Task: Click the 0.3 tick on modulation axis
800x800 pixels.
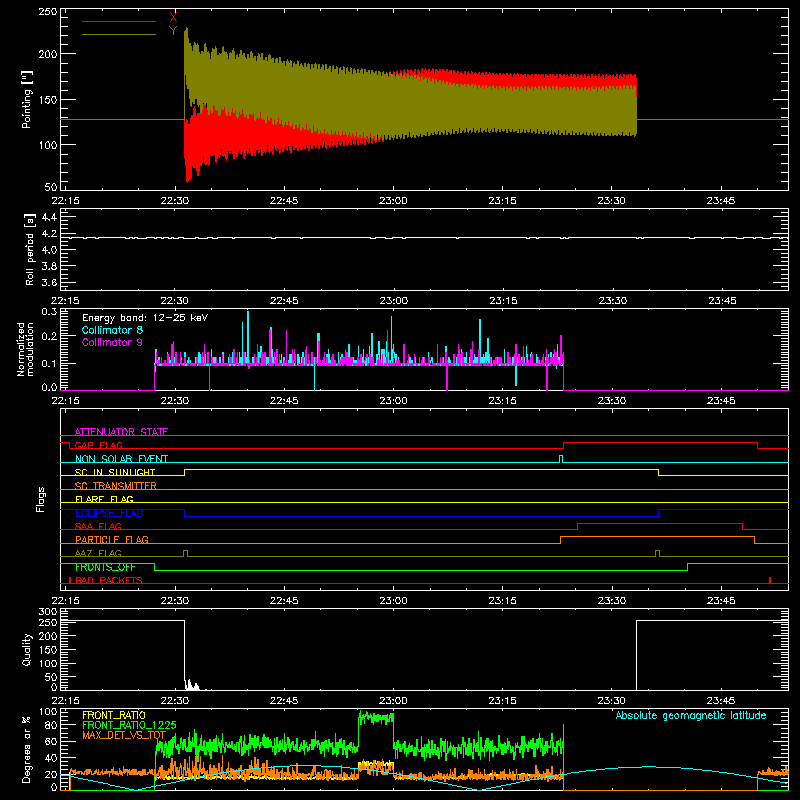Action: (x=49, y=311)
